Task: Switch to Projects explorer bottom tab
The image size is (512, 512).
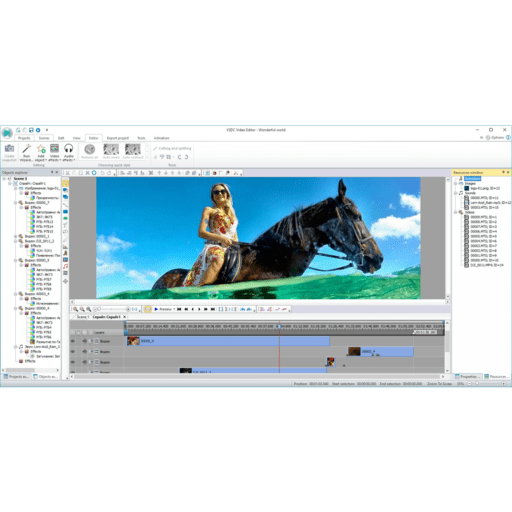Action: tap(16, 376)
